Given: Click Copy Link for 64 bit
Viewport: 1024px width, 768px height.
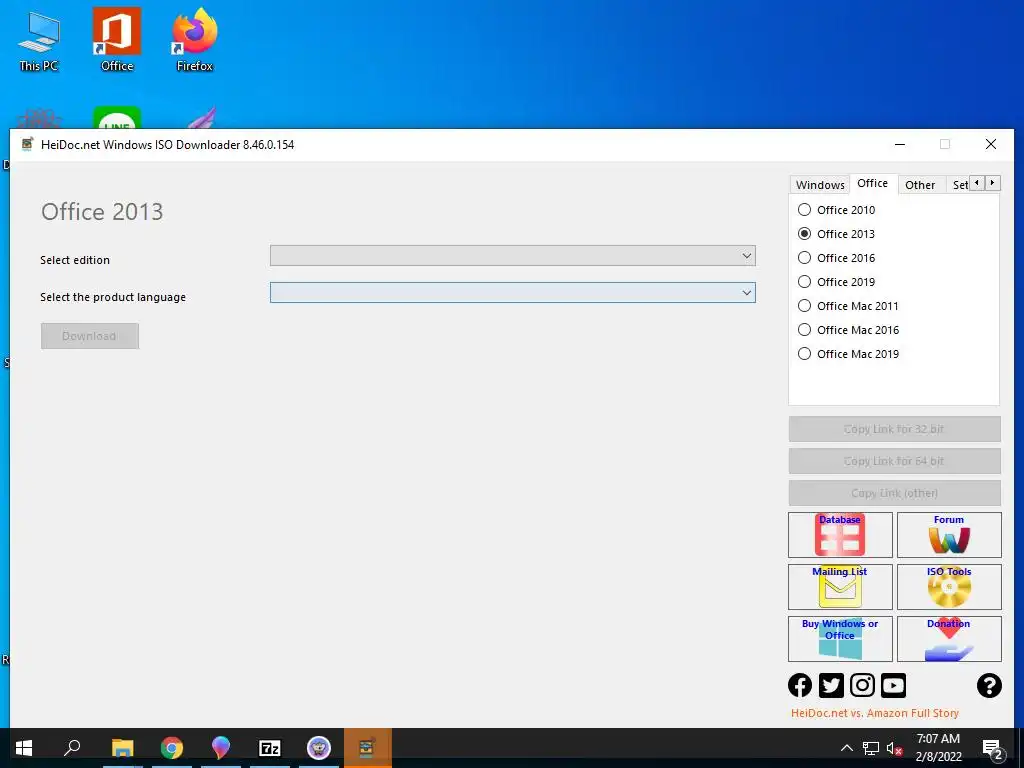Looking at the screenshot, I should 894,461.
